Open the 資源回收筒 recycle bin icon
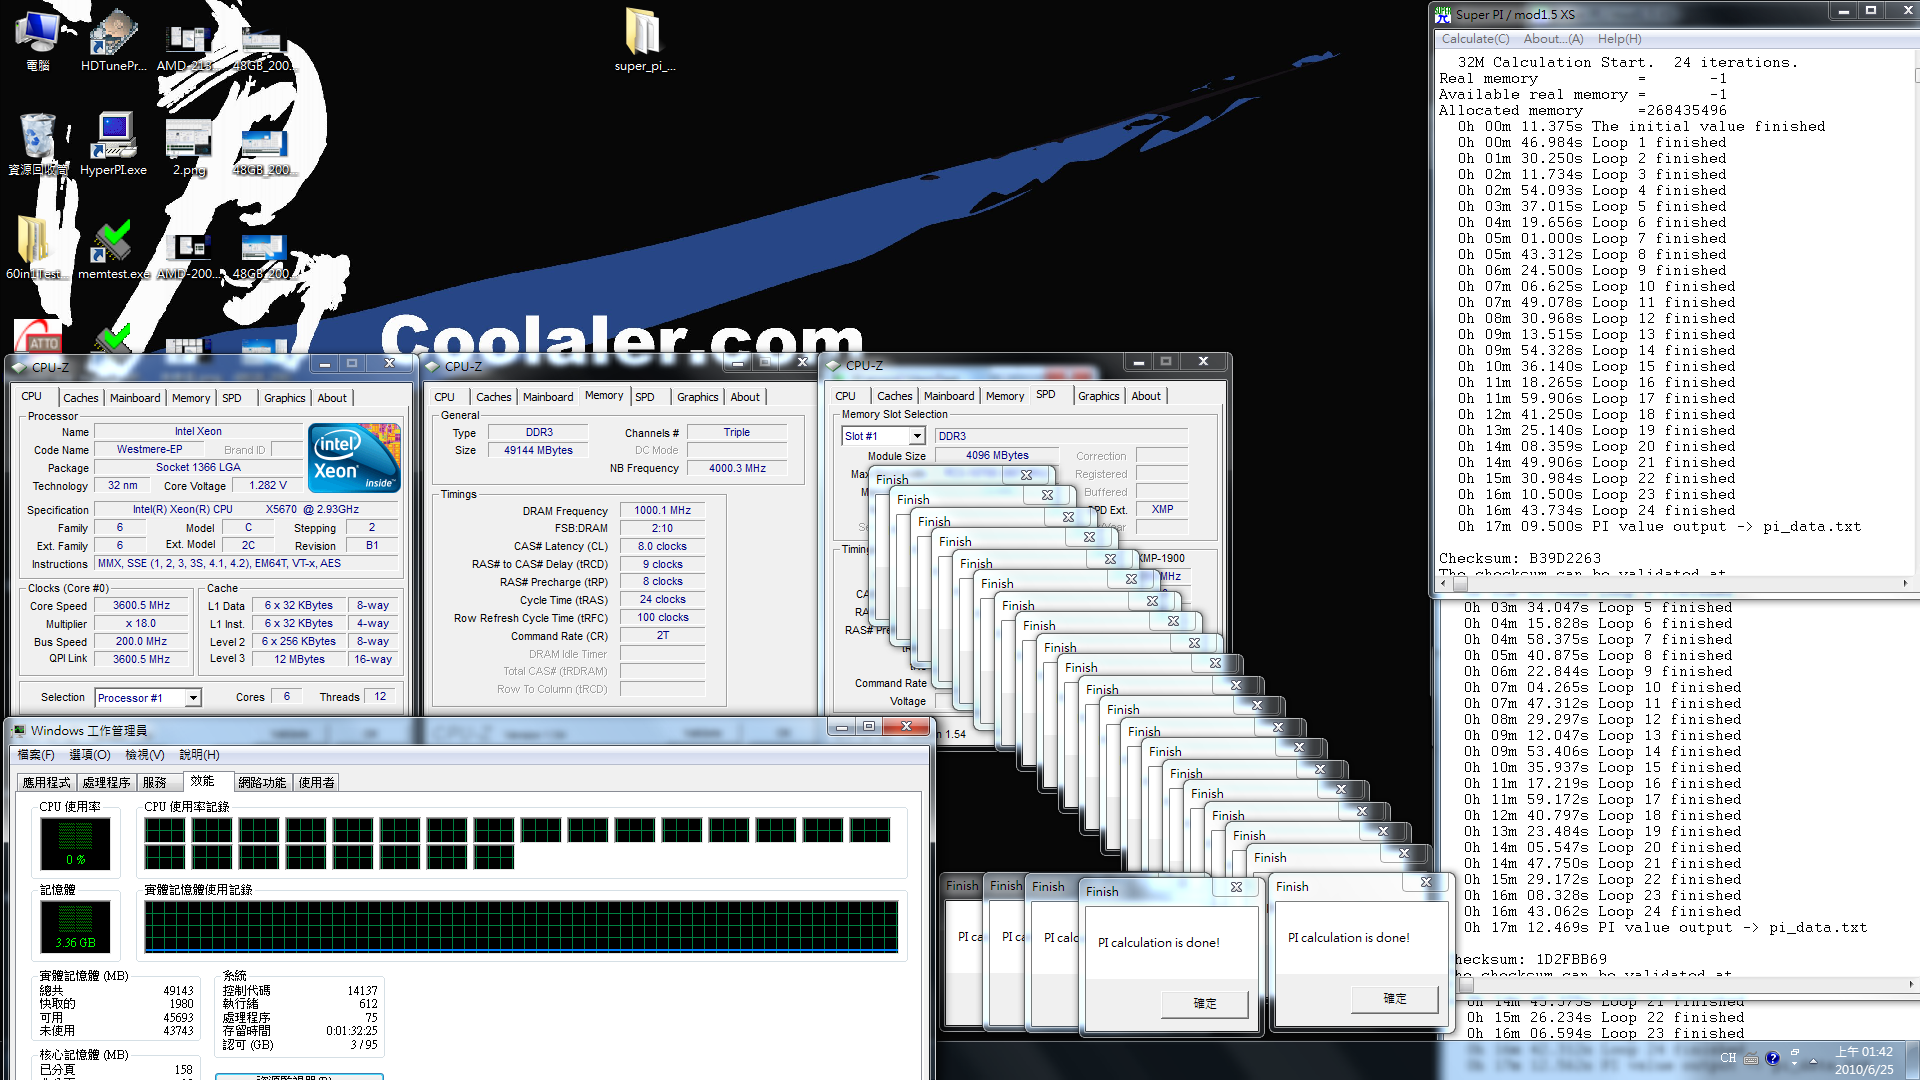This screenshot has width=1920, height=1080. [x=38, y=144]
